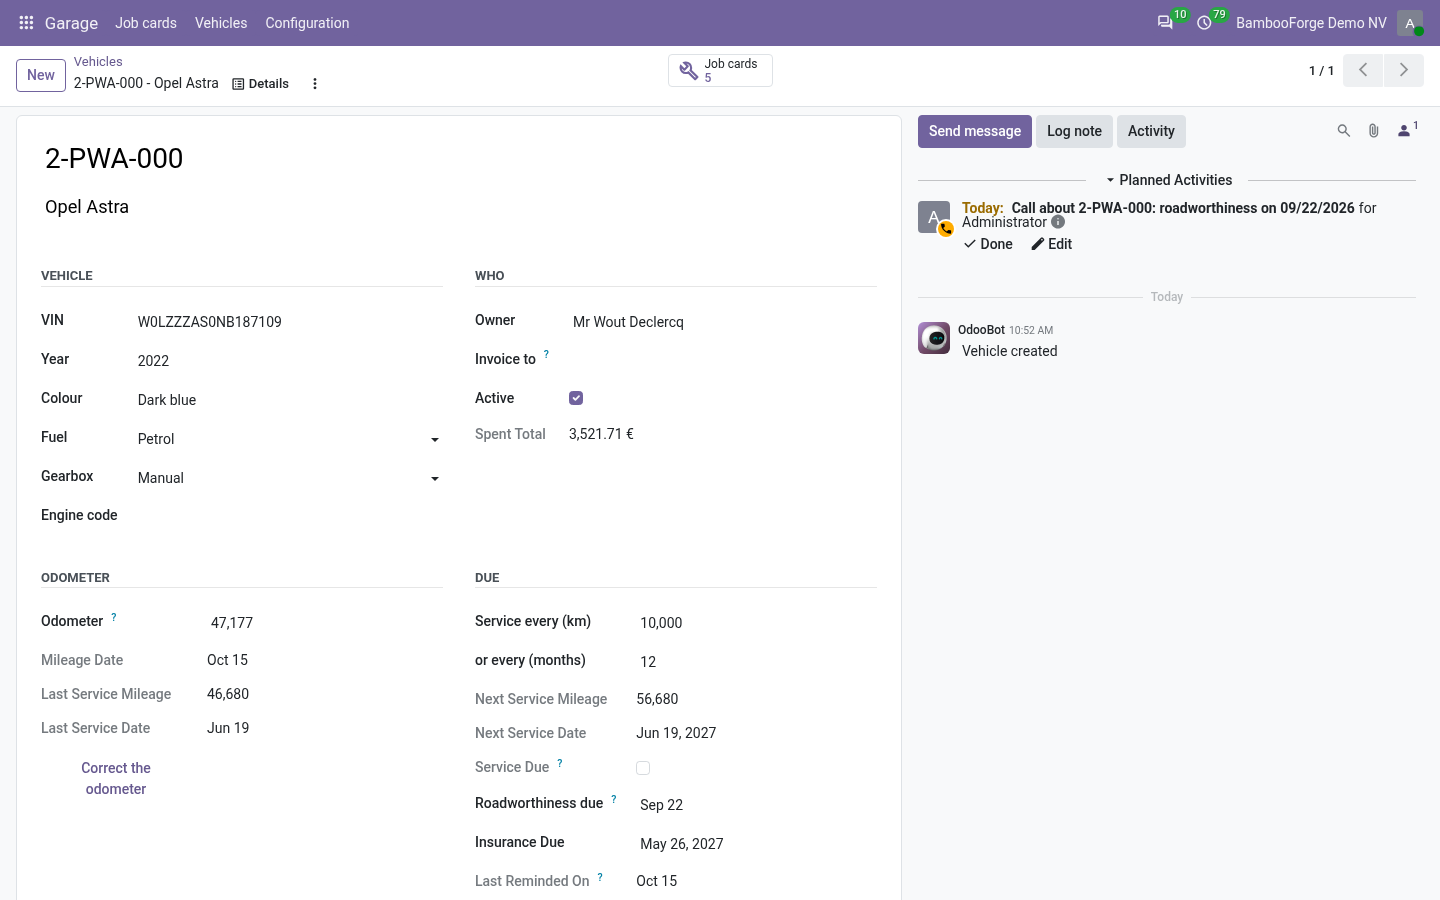Toggle the Service Due checkbox
The image size is (1440, 900).
[643, 768]
